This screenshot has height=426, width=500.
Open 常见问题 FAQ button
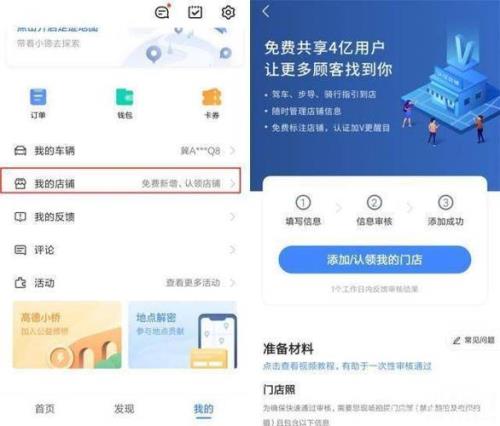tap(473, 340)
